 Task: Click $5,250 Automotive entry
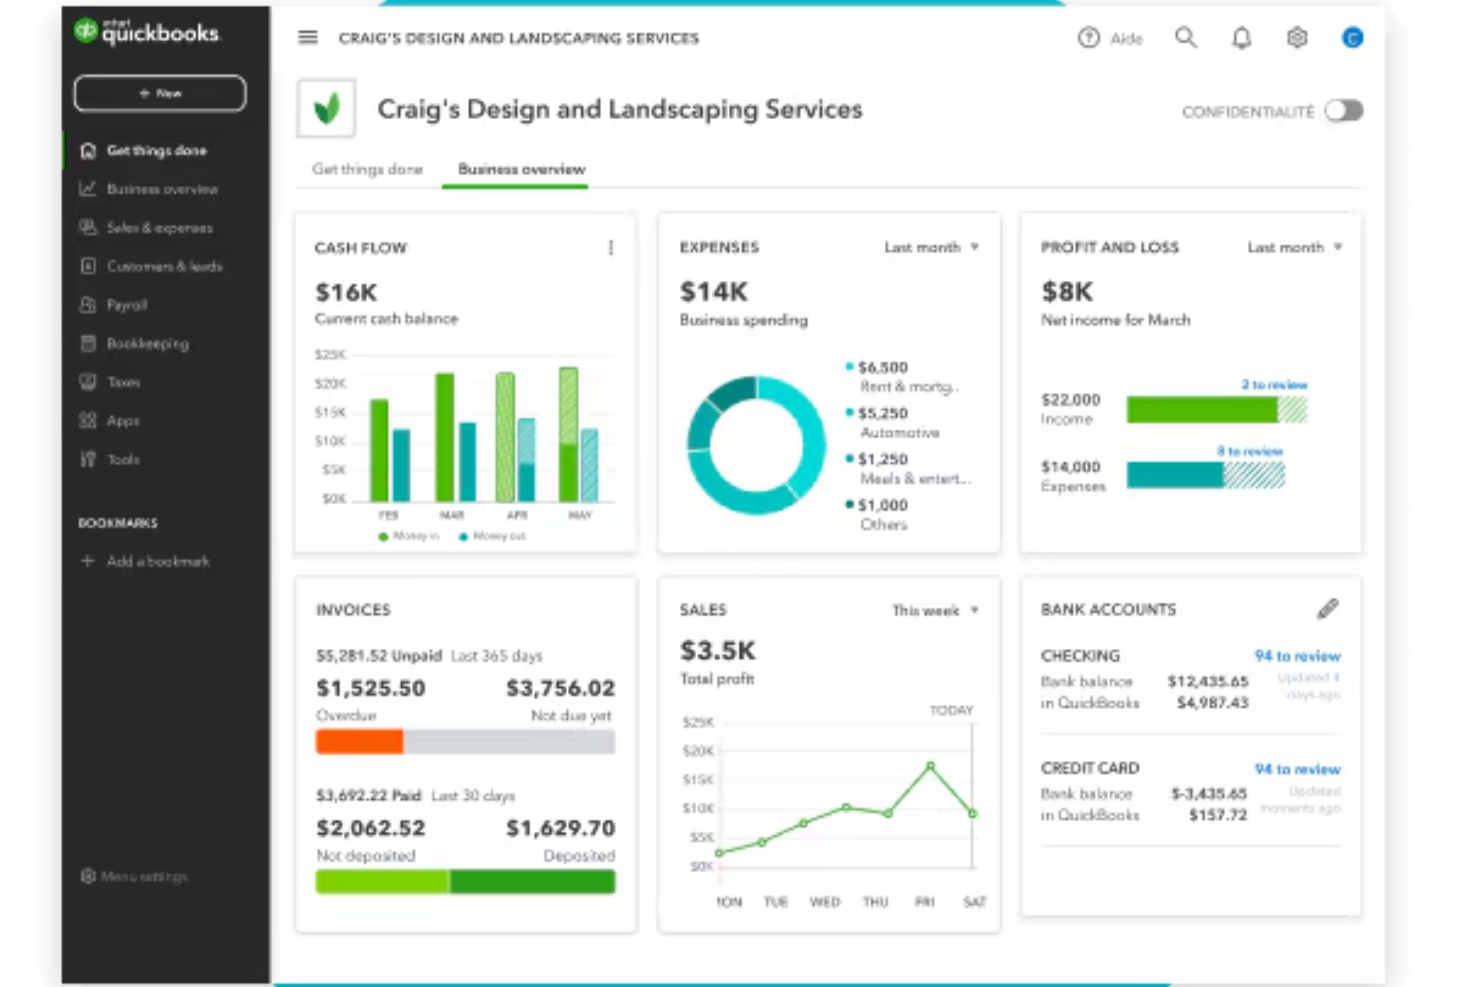pyautogui.click(x=893, y=422)
